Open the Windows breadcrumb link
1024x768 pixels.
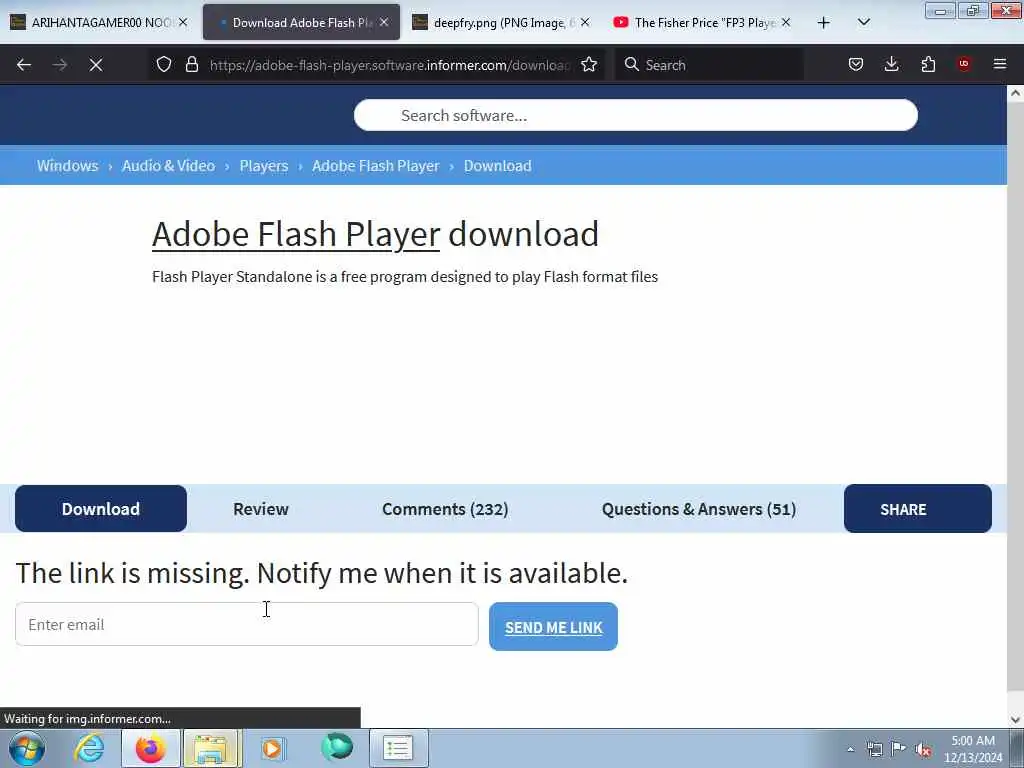point(67,166)
